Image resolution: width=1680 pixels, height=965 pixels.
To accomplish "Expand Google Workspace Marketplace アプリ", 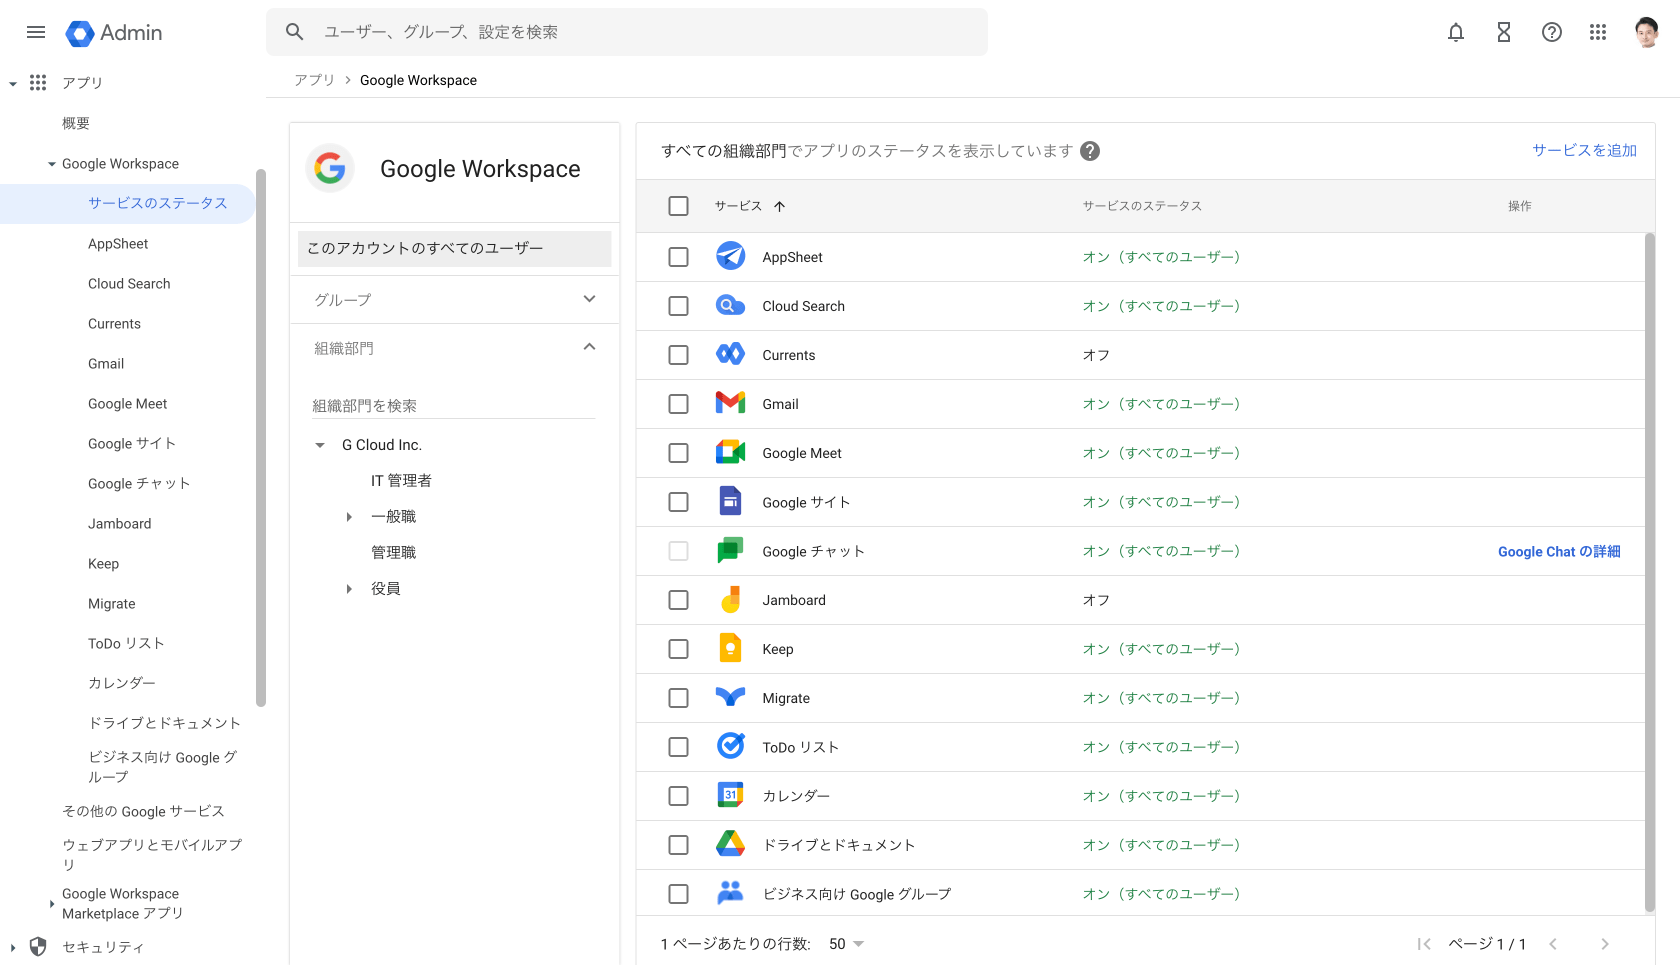I will click(x=52, y=904).
